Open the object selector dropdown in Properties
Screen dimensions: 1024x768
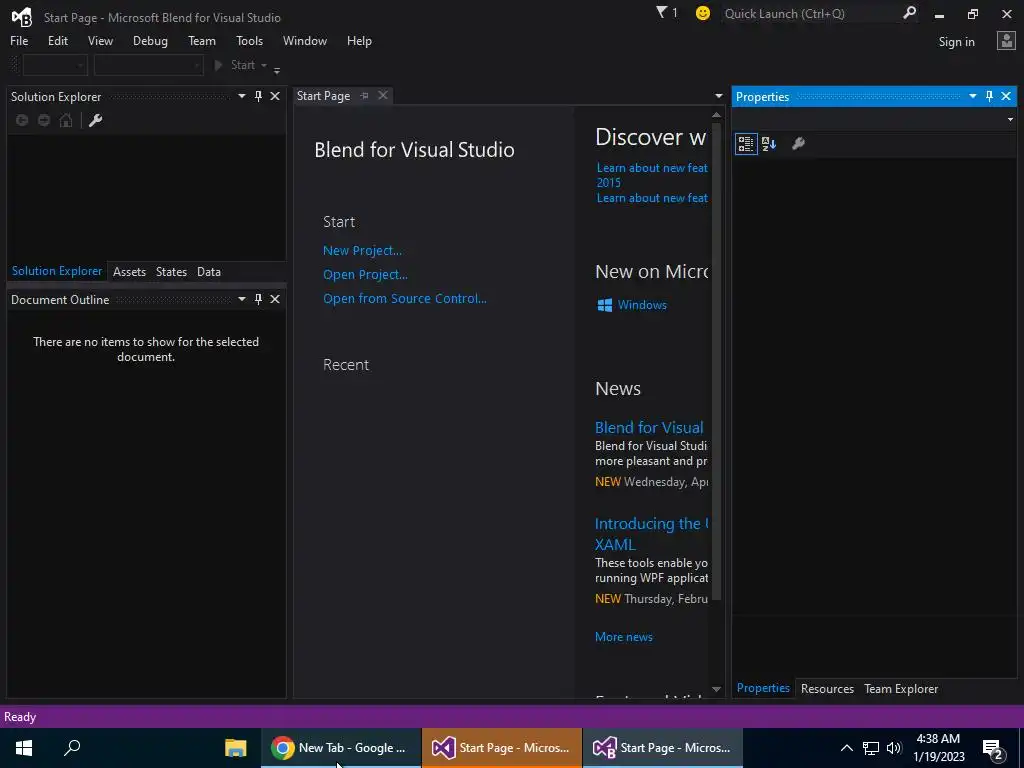1010,120
